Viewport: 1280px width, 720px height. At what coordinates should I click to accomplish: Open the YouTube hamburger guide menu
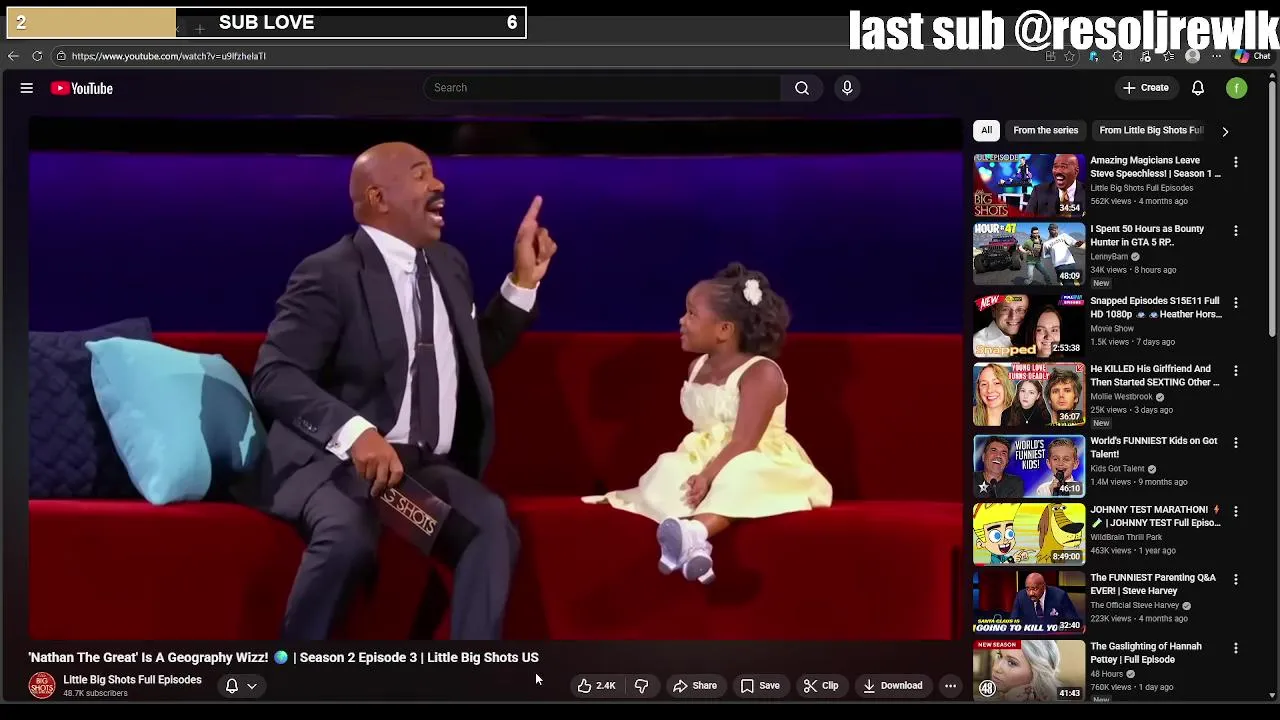pos(27,88)
